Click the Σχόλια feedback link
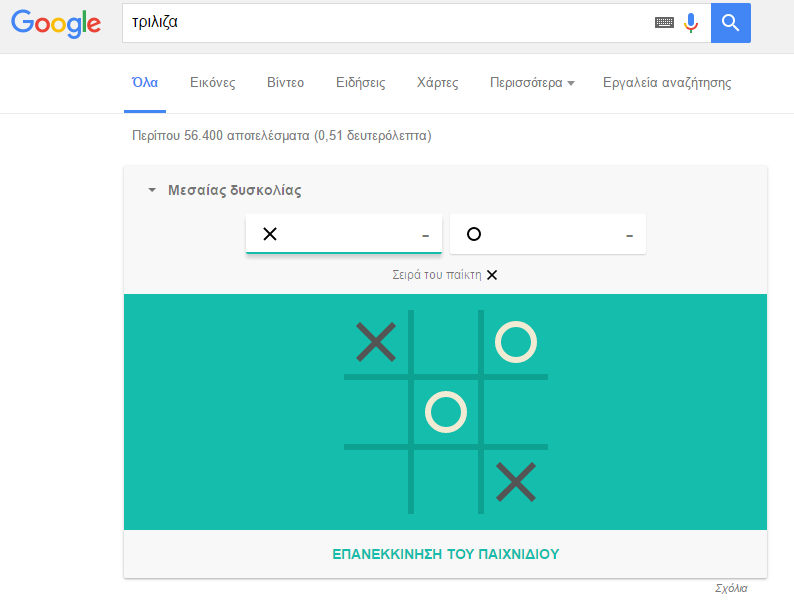This screenshot has height=605, width=794. tap(731, 589)
